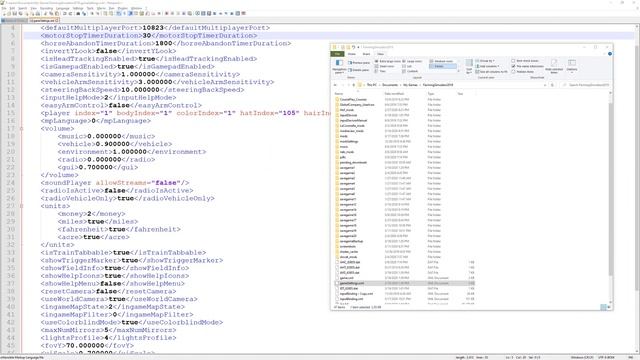Choose Details layout in Explorer ribbon
Viewport: 640px width, 360px height.
coord(443,66)
